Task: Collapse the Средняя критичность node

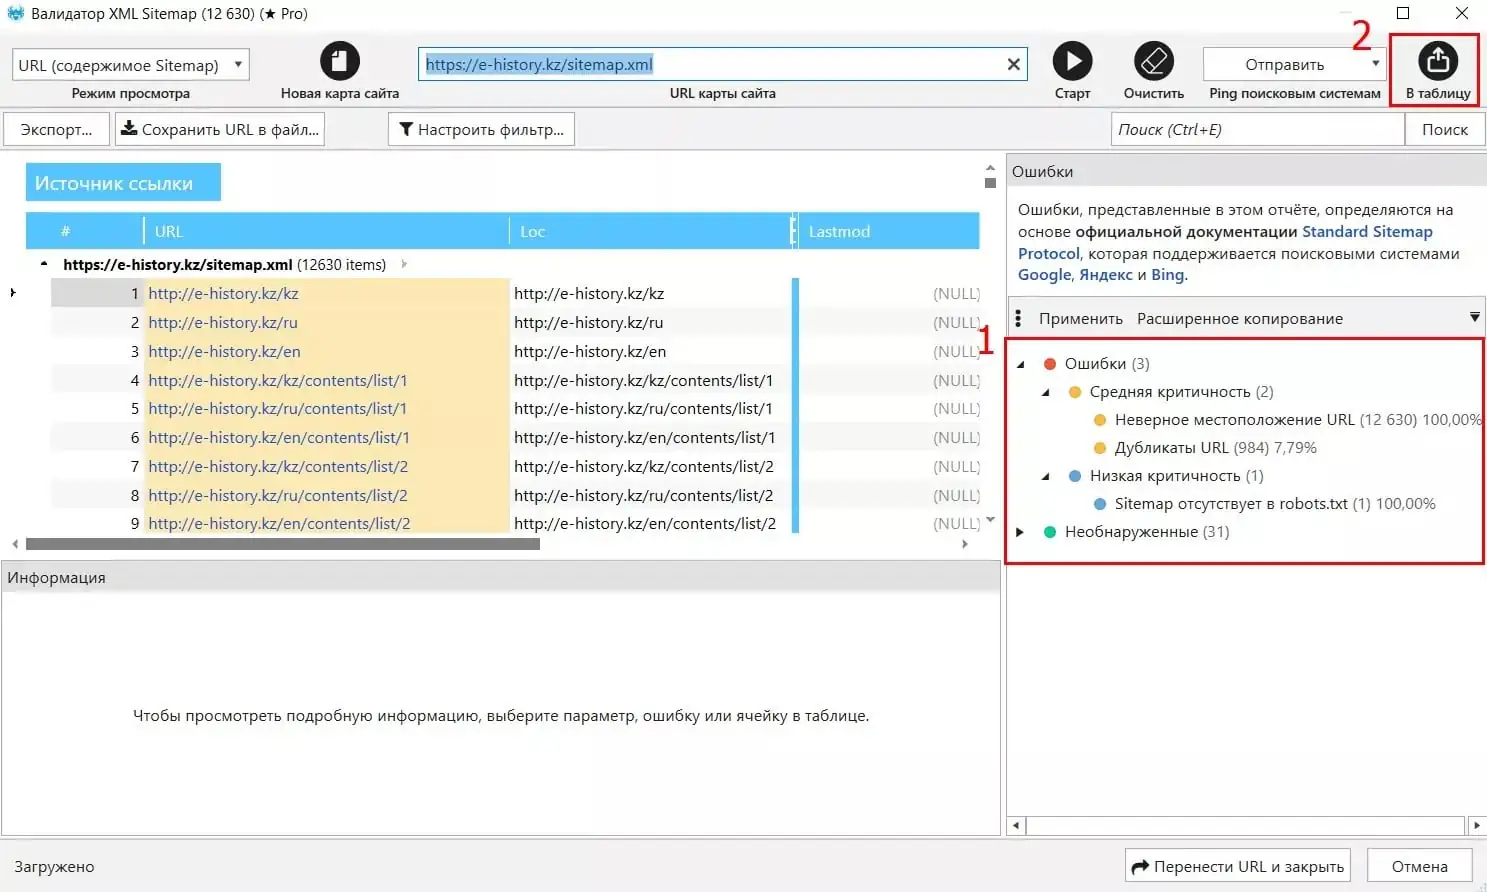Action: [1046, 392]
